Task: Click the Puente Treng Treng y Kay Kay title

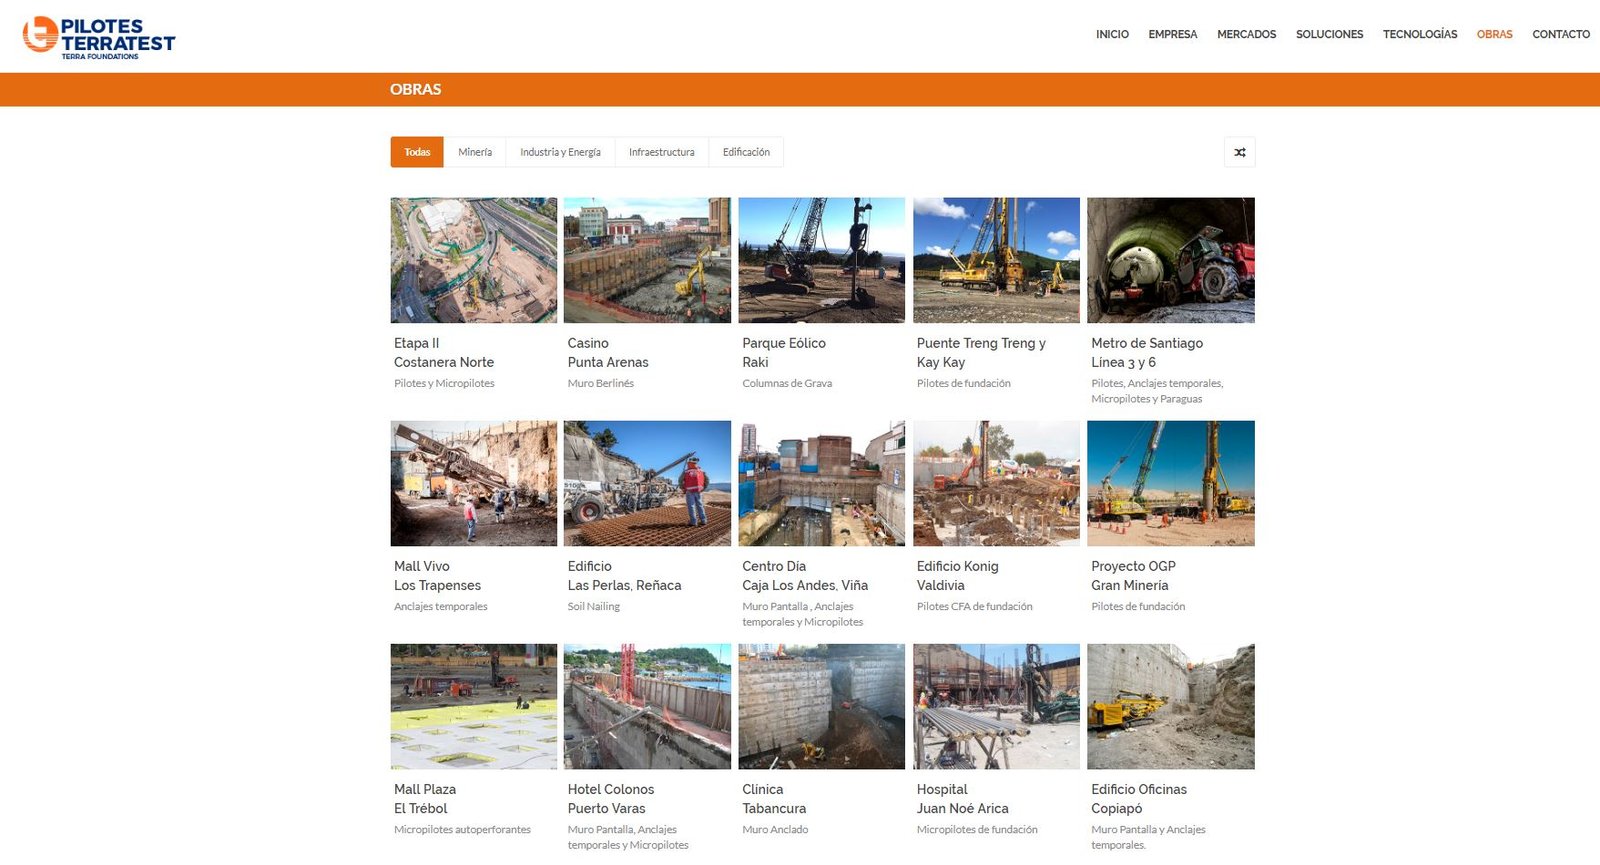Action: tap(981, 353)
